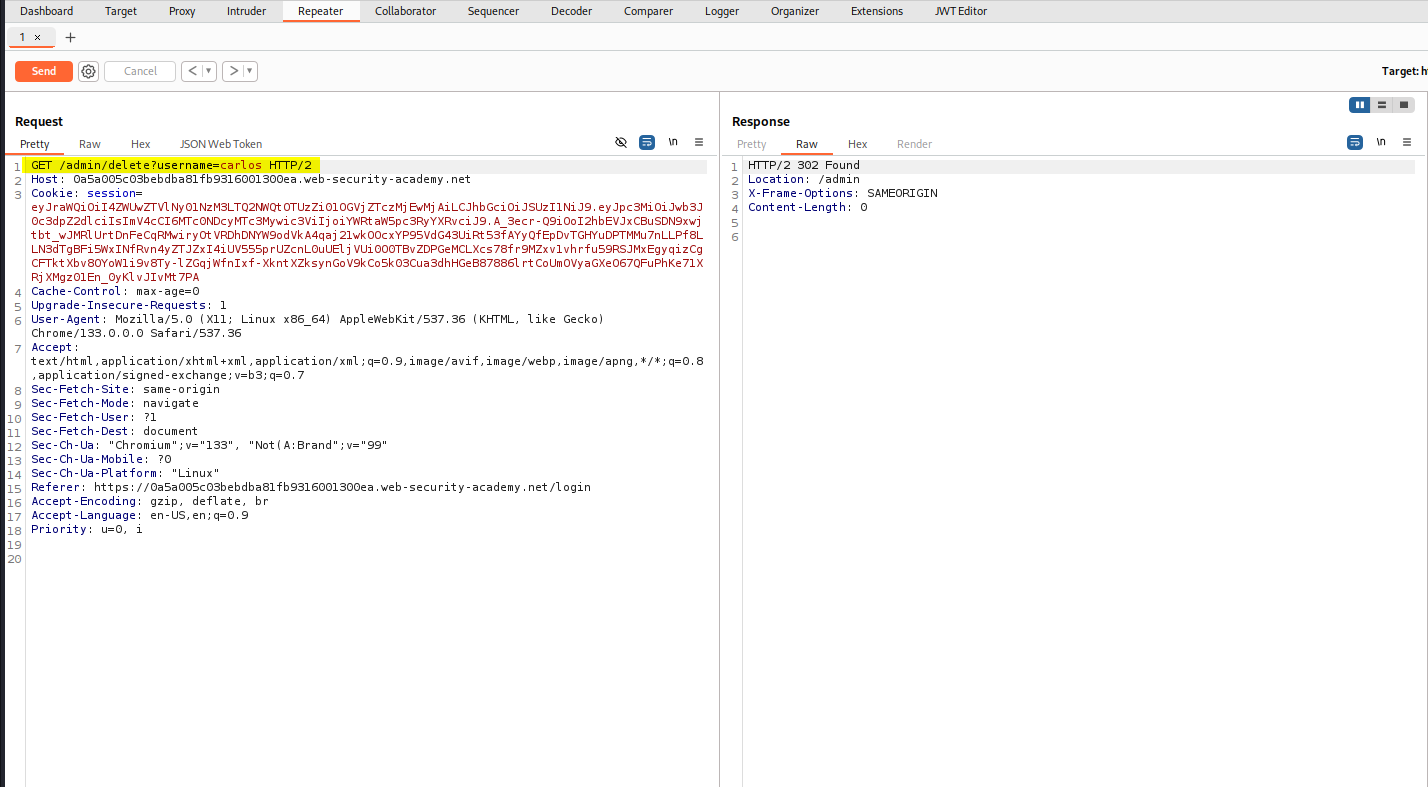Click the Content-Length: 0 response header
This screenshot has width=1428, height=787.
click(x=808, y=207)
